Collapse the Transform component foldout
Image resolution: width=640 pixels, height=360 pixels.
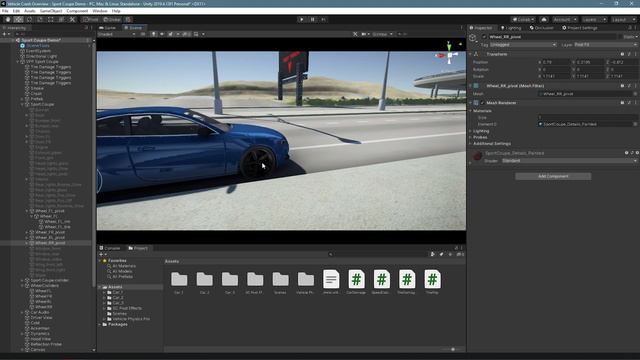point(471,54)
